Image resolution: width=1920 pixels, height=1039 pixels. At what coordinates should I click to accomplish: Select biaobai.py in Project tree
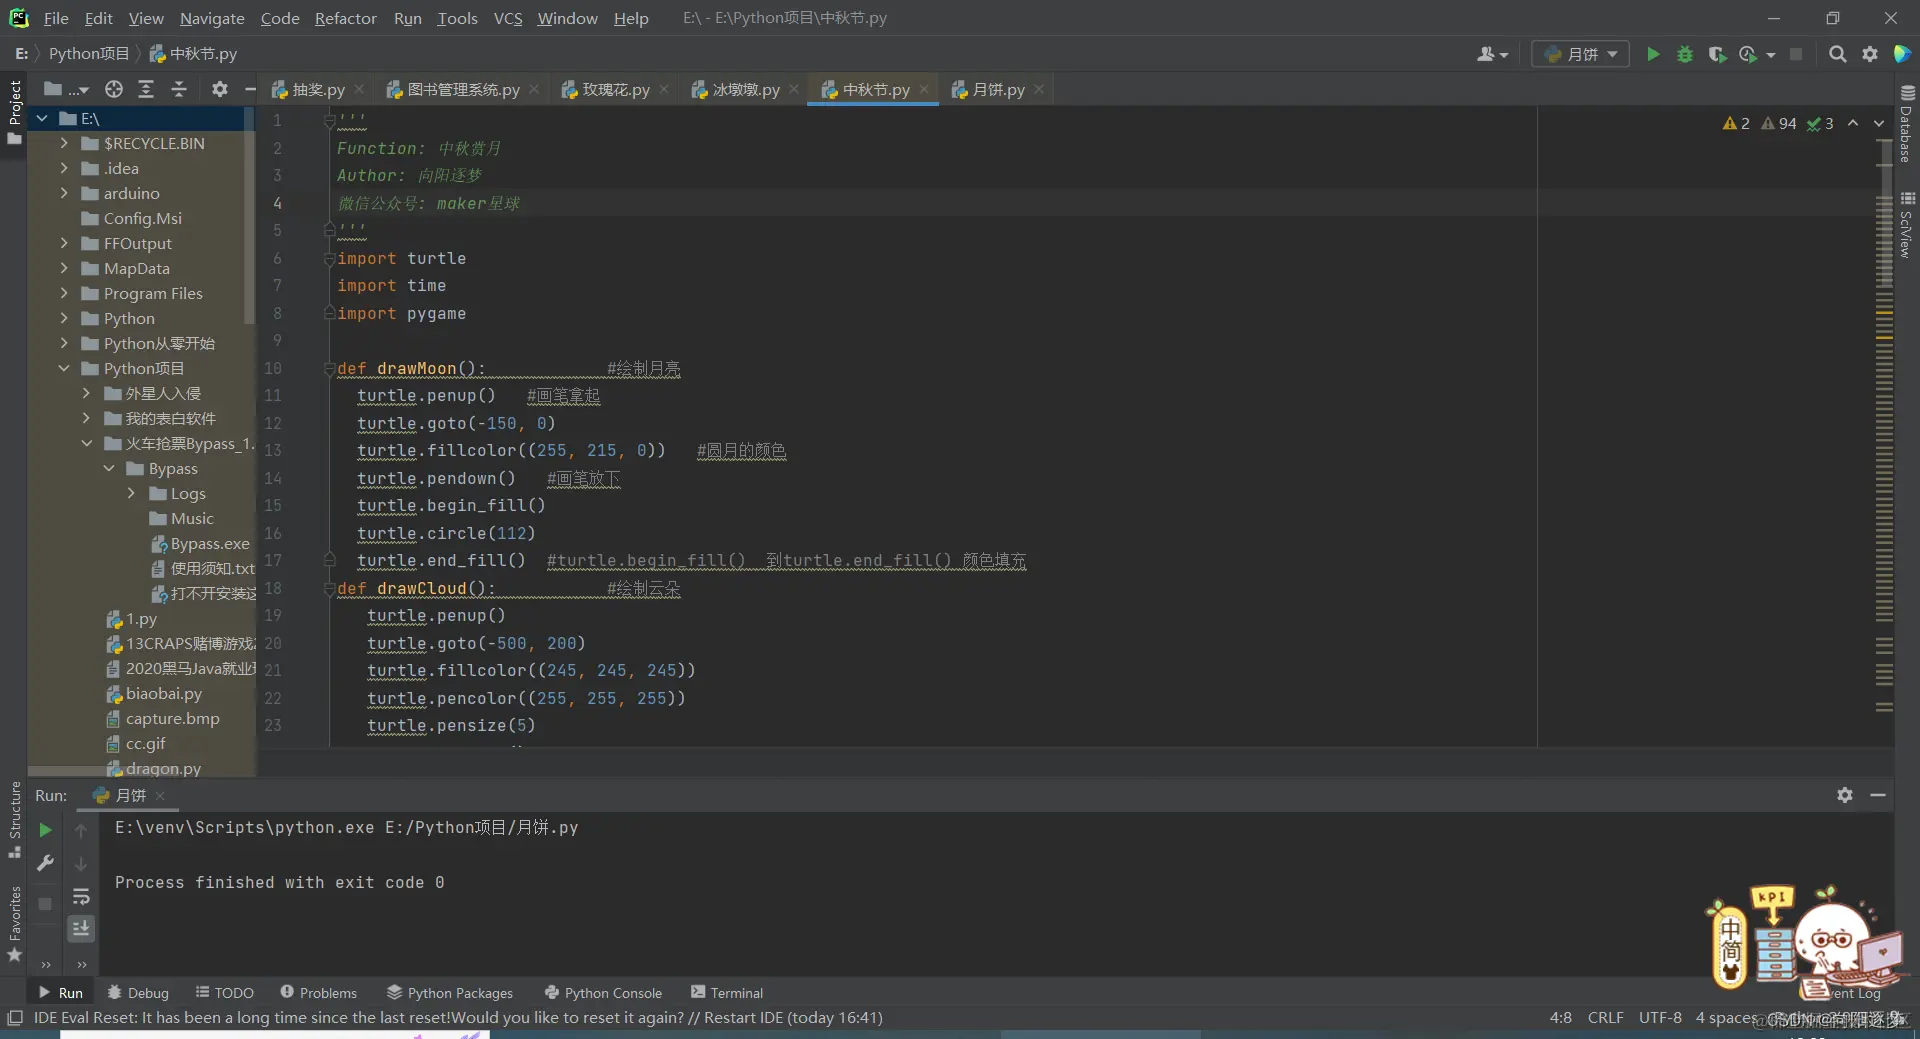tap(163, 693)
